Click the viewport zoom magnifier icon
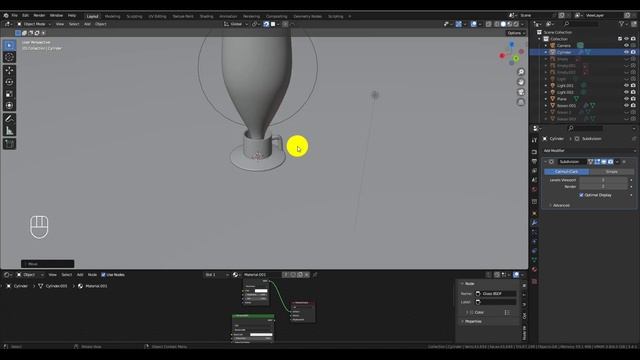640x360 pixels. click(521, 72)
